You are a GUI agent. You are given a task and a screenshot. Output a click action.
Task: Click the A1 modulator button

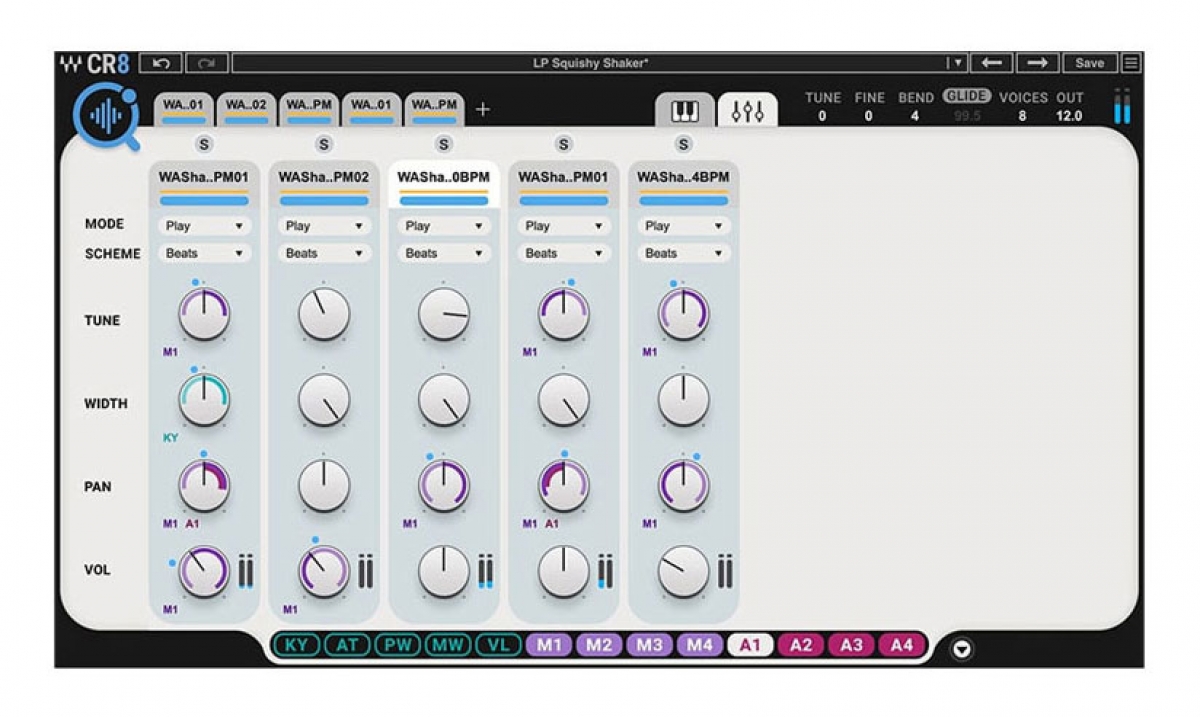coord(751,645)
